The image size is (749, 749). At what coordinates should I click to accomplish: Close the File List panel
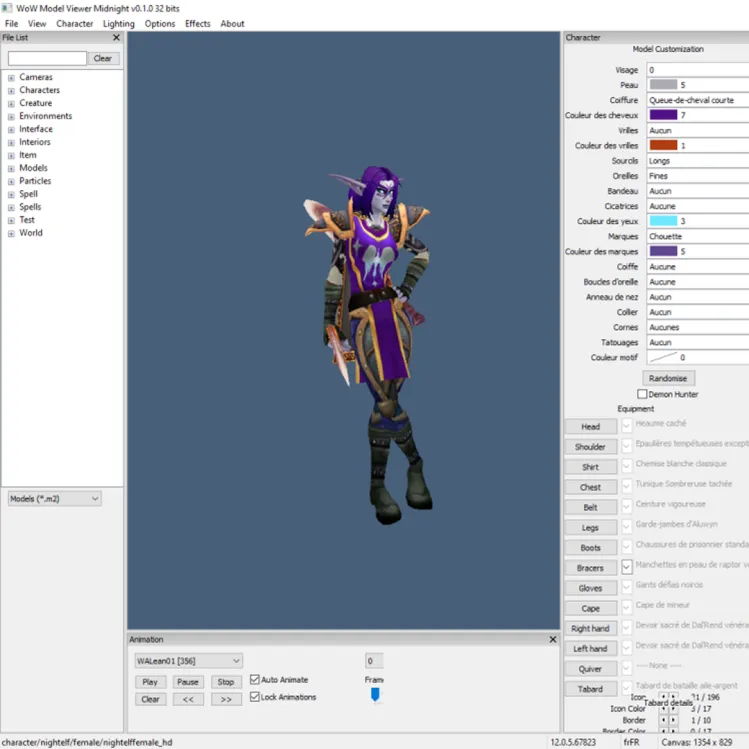pyautogui.click(x=116, y=37)
